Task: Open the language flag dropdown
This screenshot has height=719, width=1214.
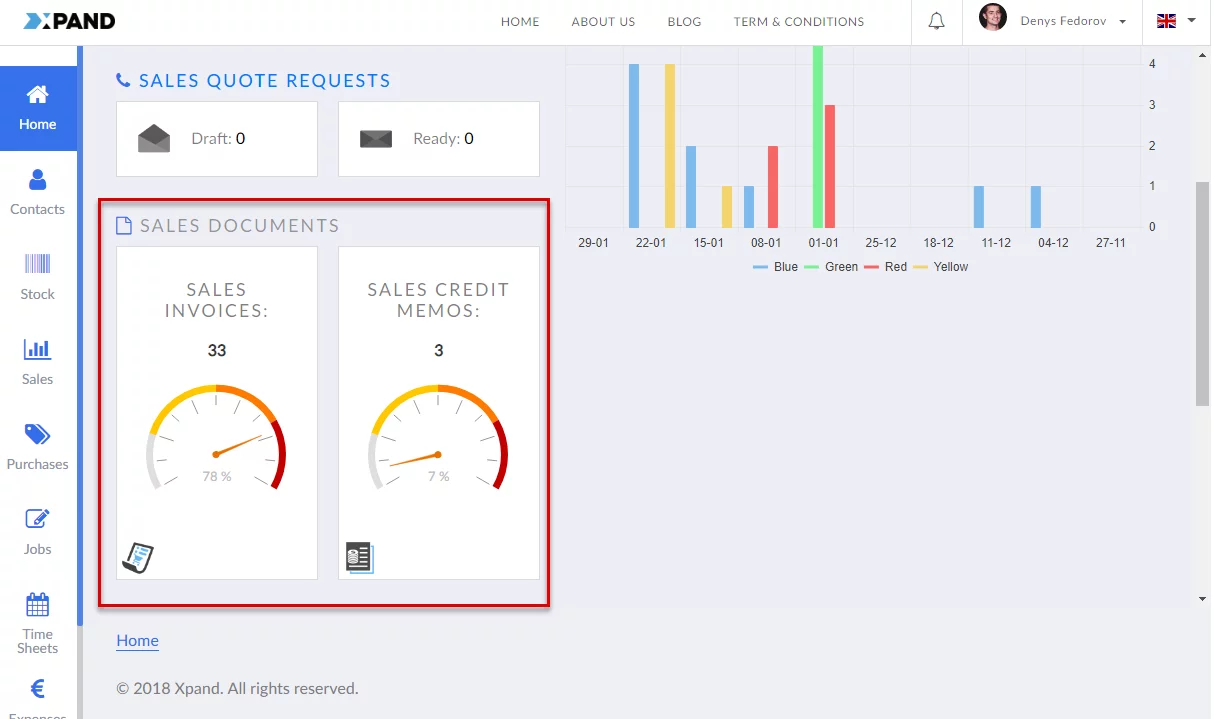Action: tap(1176, 21)
